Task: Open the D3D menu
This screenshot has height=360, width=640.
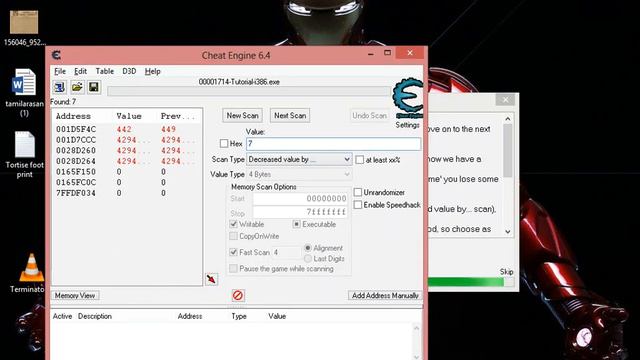Action: pyautogui.click(x=129, y=71)
